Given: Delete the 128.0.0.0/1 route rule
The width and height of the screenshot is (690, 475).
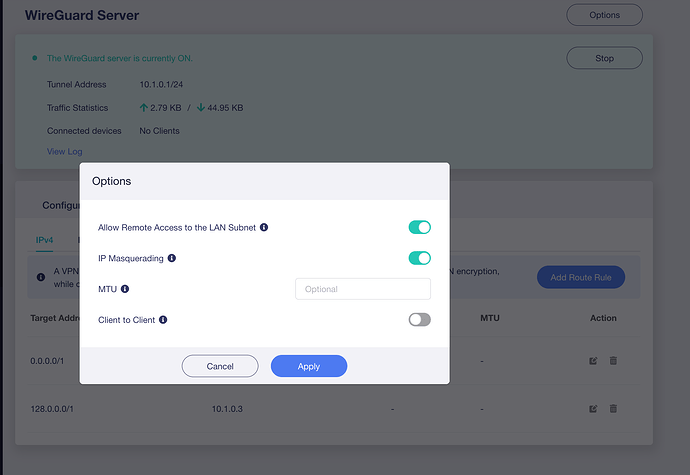Looking at the screenshot, I should 613,408.
